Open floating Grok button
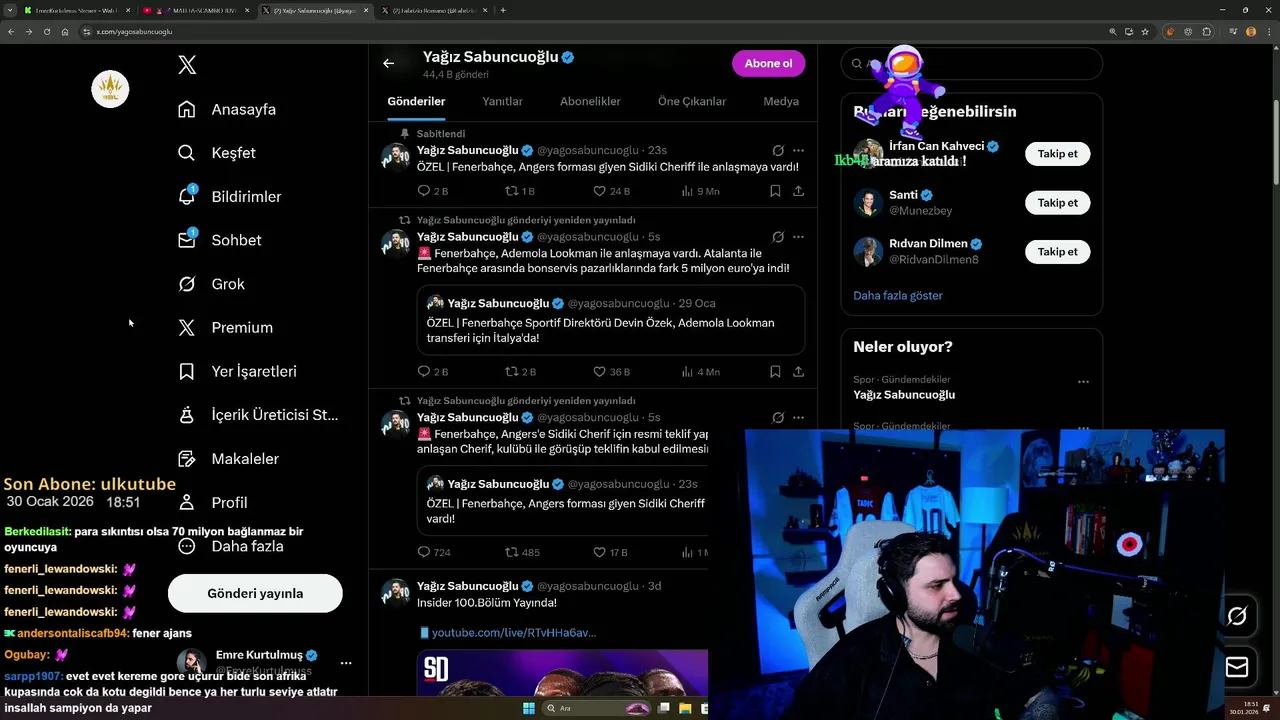The image size is (1280, 720). click(x=1237, y=616)
